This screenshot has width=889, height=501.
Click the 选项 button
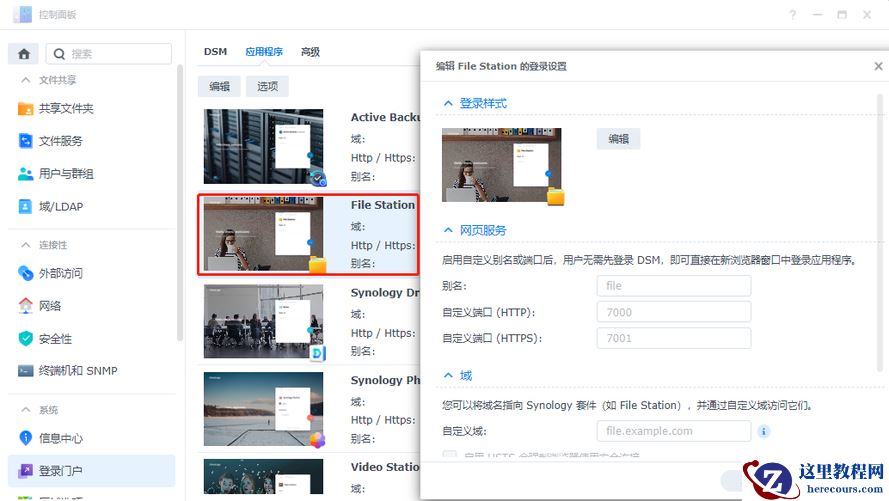[268, 86]
